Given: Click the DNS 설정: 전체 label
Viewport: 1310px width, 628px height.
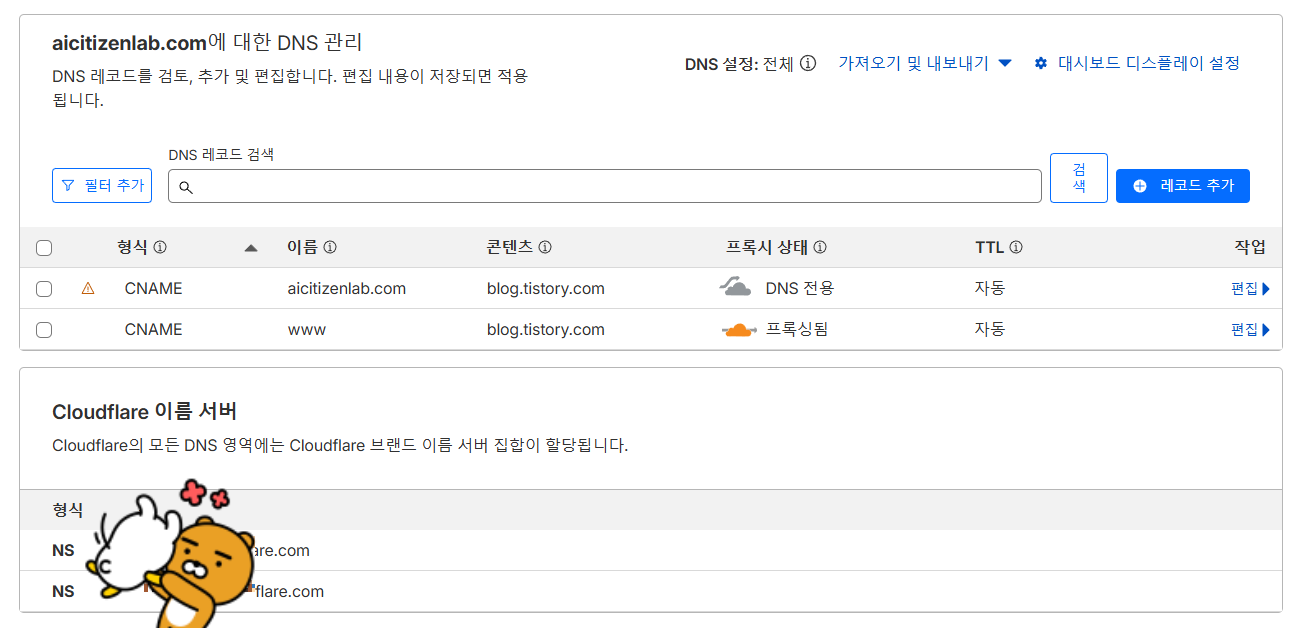Looking at the screenshot, I should point(739,64).
